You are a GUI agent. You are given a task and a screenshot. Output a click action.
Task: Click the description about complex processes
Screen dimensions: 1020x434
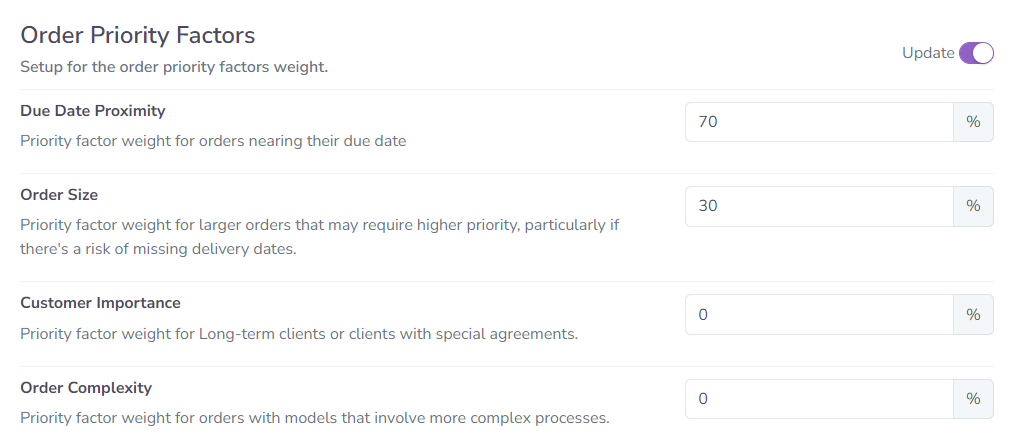(314, 417)
